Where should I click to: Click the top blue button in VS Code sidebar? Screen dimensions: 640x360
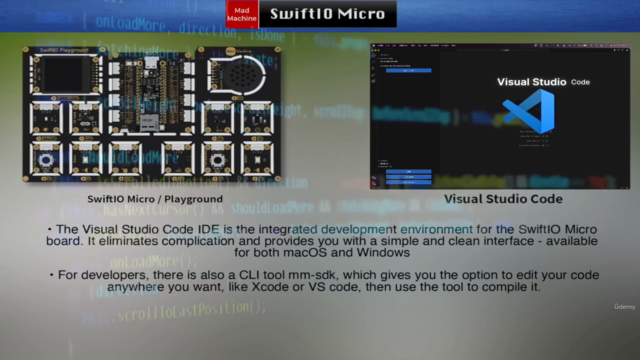(x=409, y=71)
